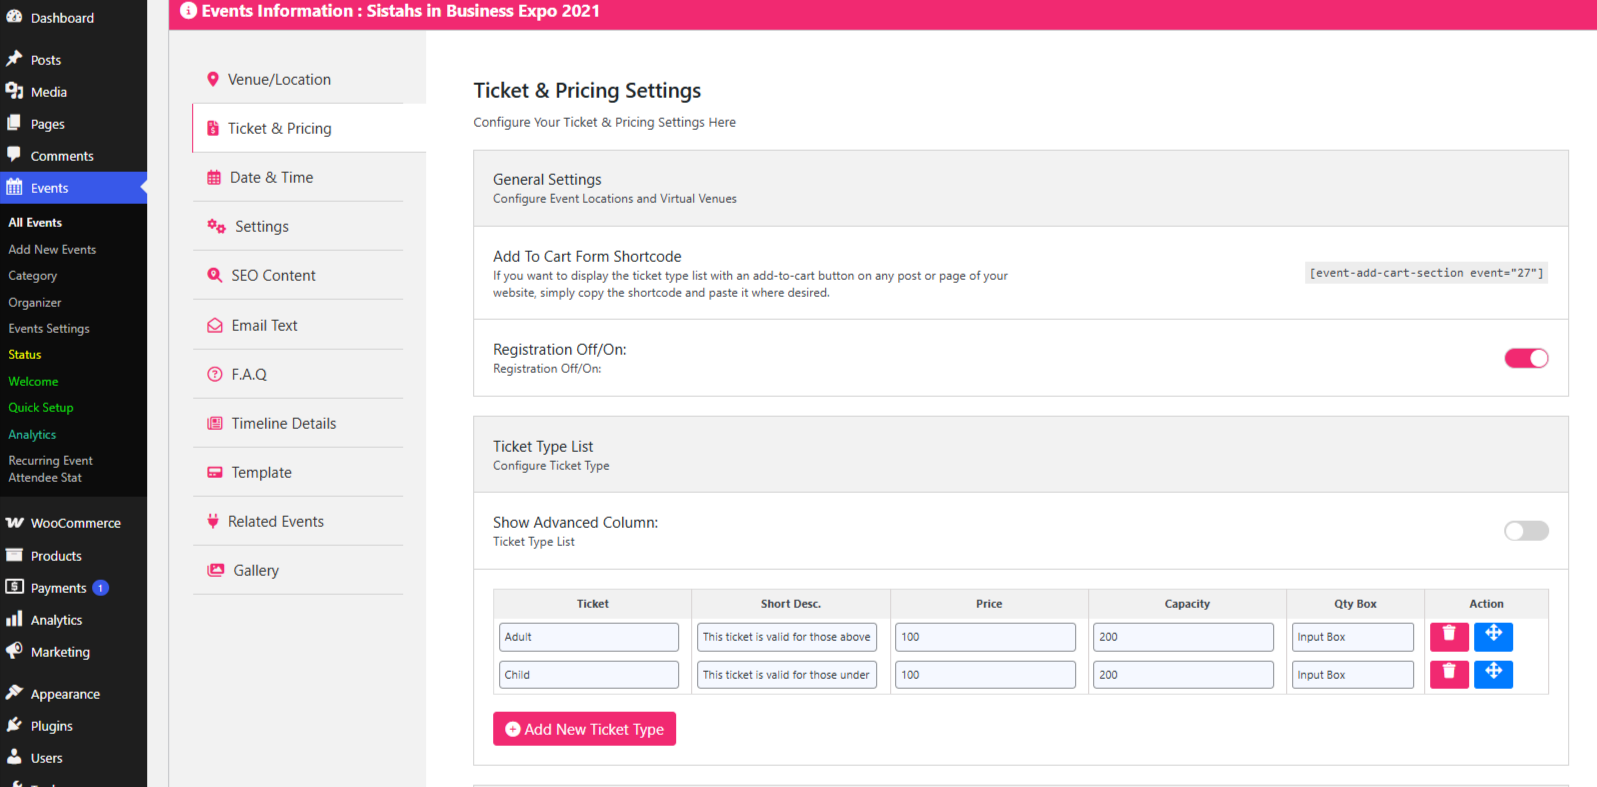1597x787 pixels.
Task: Click the move handle on the Child ticket row
Action: click(x=1493, y=675)
